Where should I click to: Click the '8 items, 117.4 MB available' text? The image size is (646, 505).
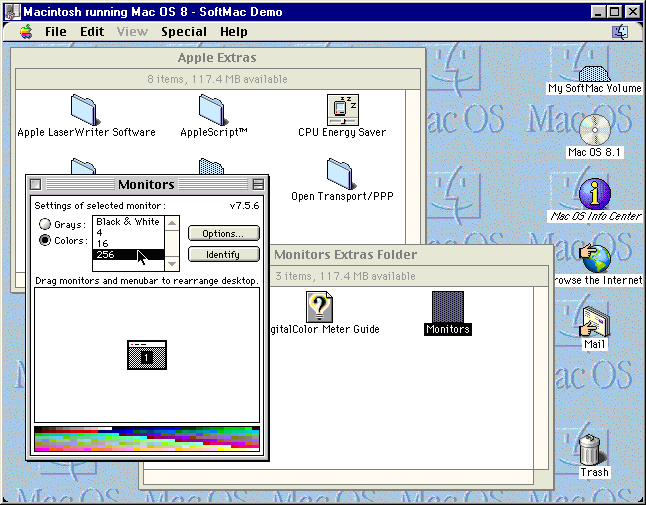218,79
